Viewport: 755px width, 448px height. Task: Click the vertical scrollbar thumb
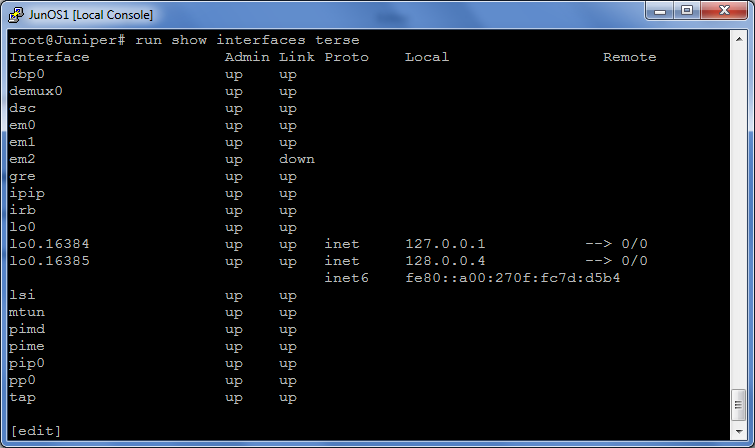739,406
